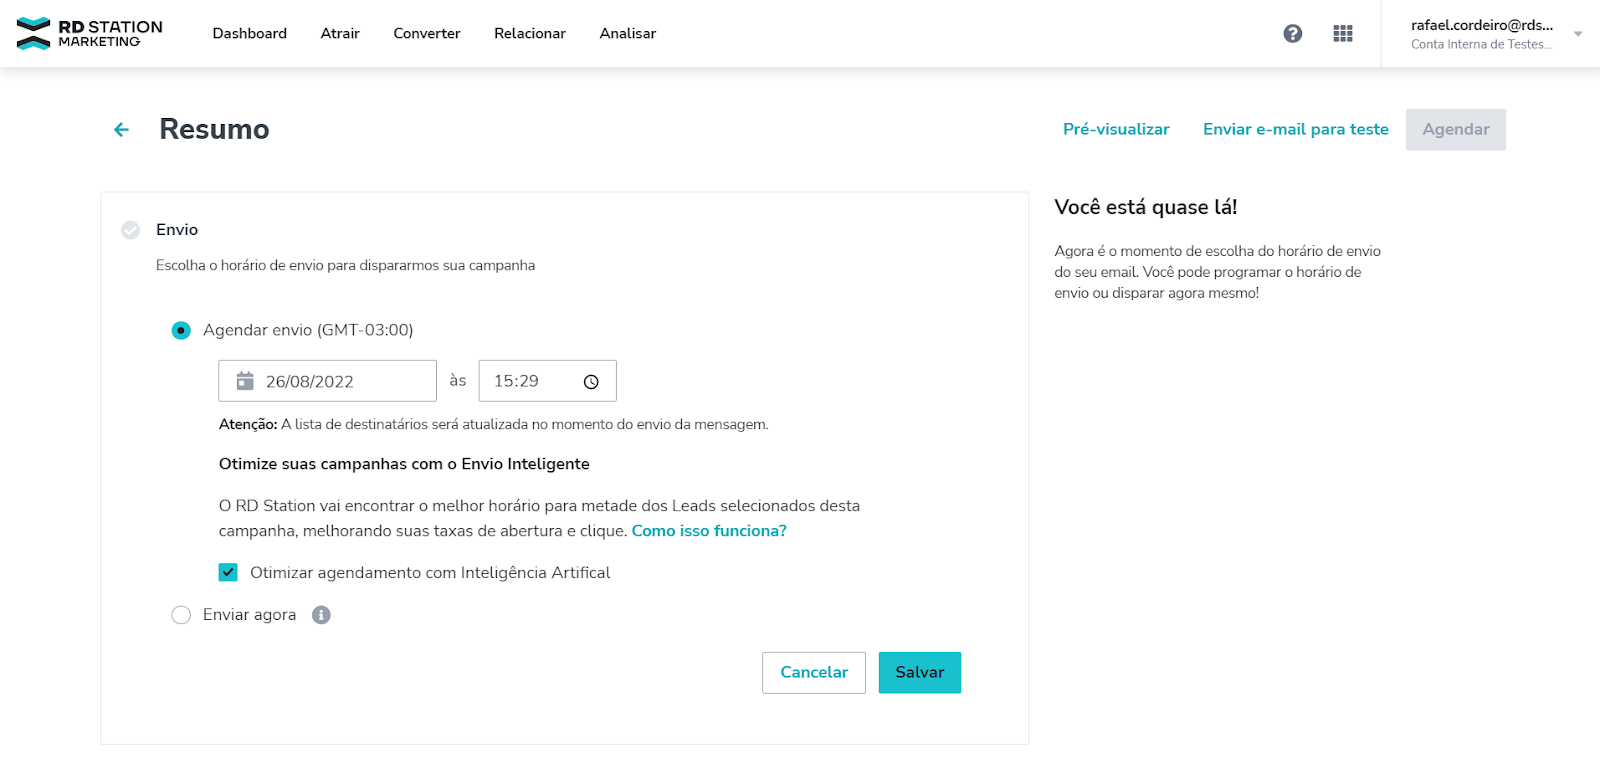
Task: Open the Analisar menu
Action: [628, 34]
